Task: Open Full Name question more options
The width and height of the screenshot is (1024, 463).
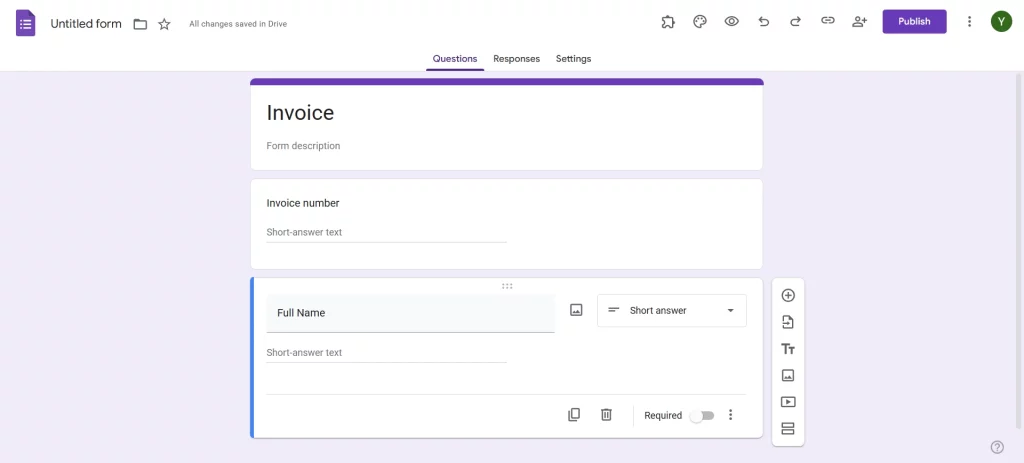Action: point(731,415)
